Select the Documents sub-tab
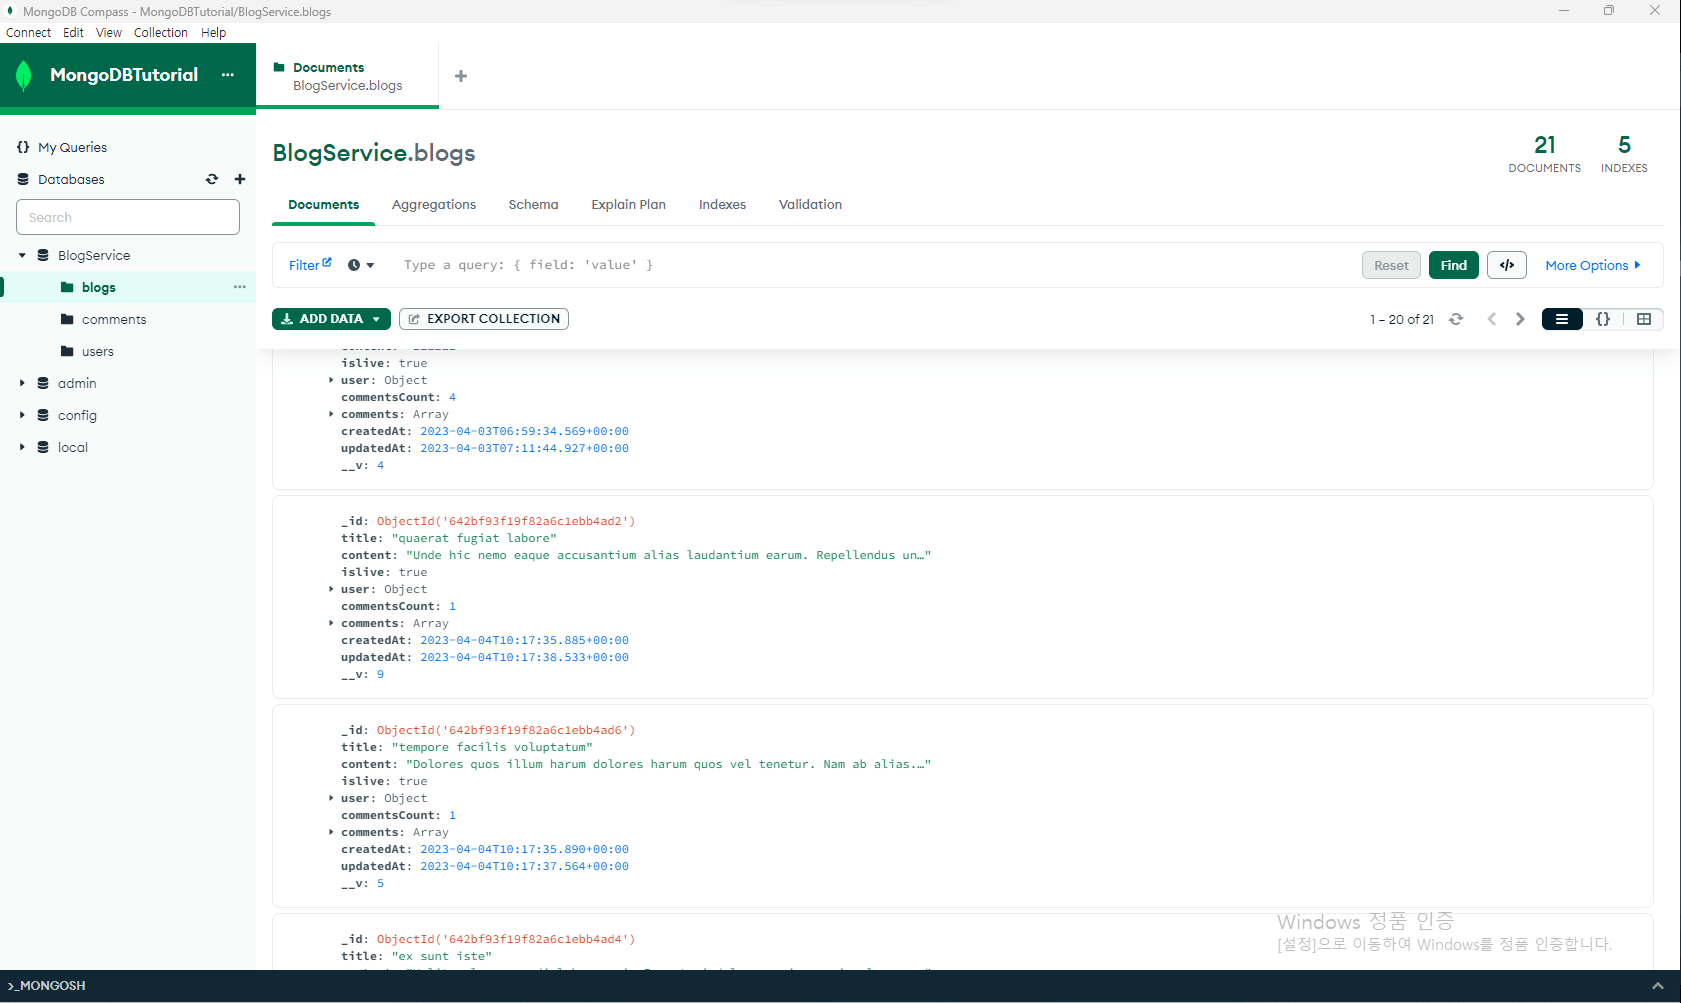The height and width of the screenshot is (1003, 1681). pyautogui.click(x=323, y=204)
